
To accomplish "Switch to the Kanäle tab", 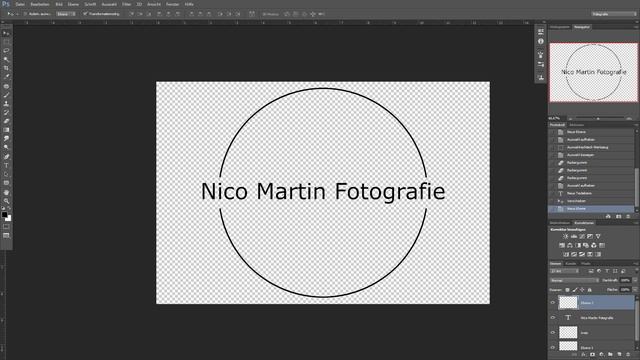I will [571, 264].
